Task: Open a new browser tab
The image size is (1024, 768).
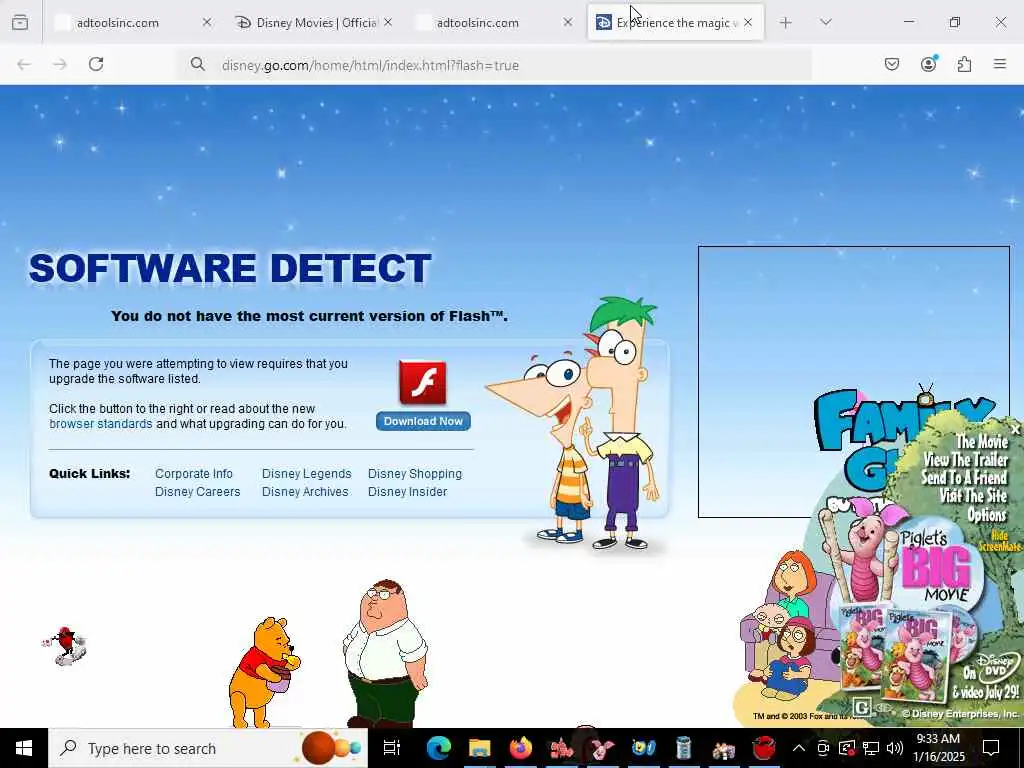Action: (786, 23)
